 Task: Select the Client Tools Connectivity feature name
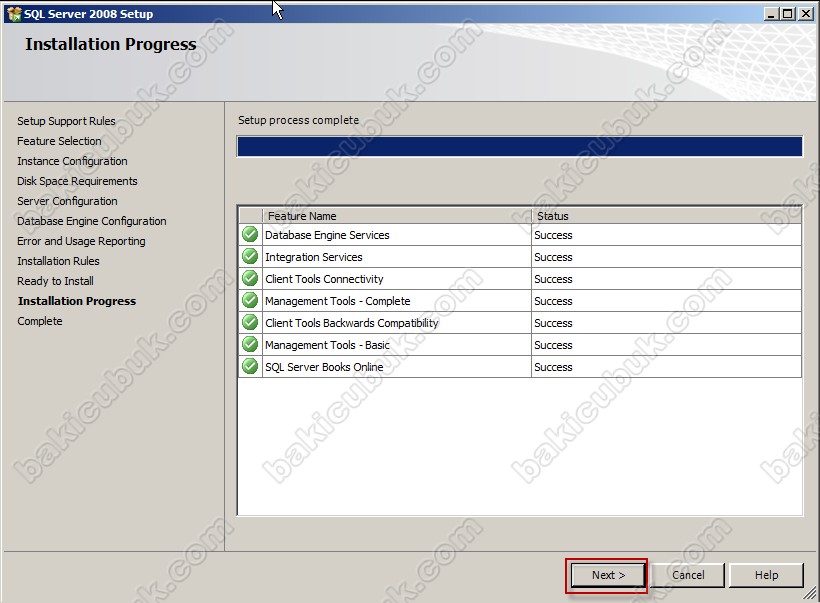[324, 279]
